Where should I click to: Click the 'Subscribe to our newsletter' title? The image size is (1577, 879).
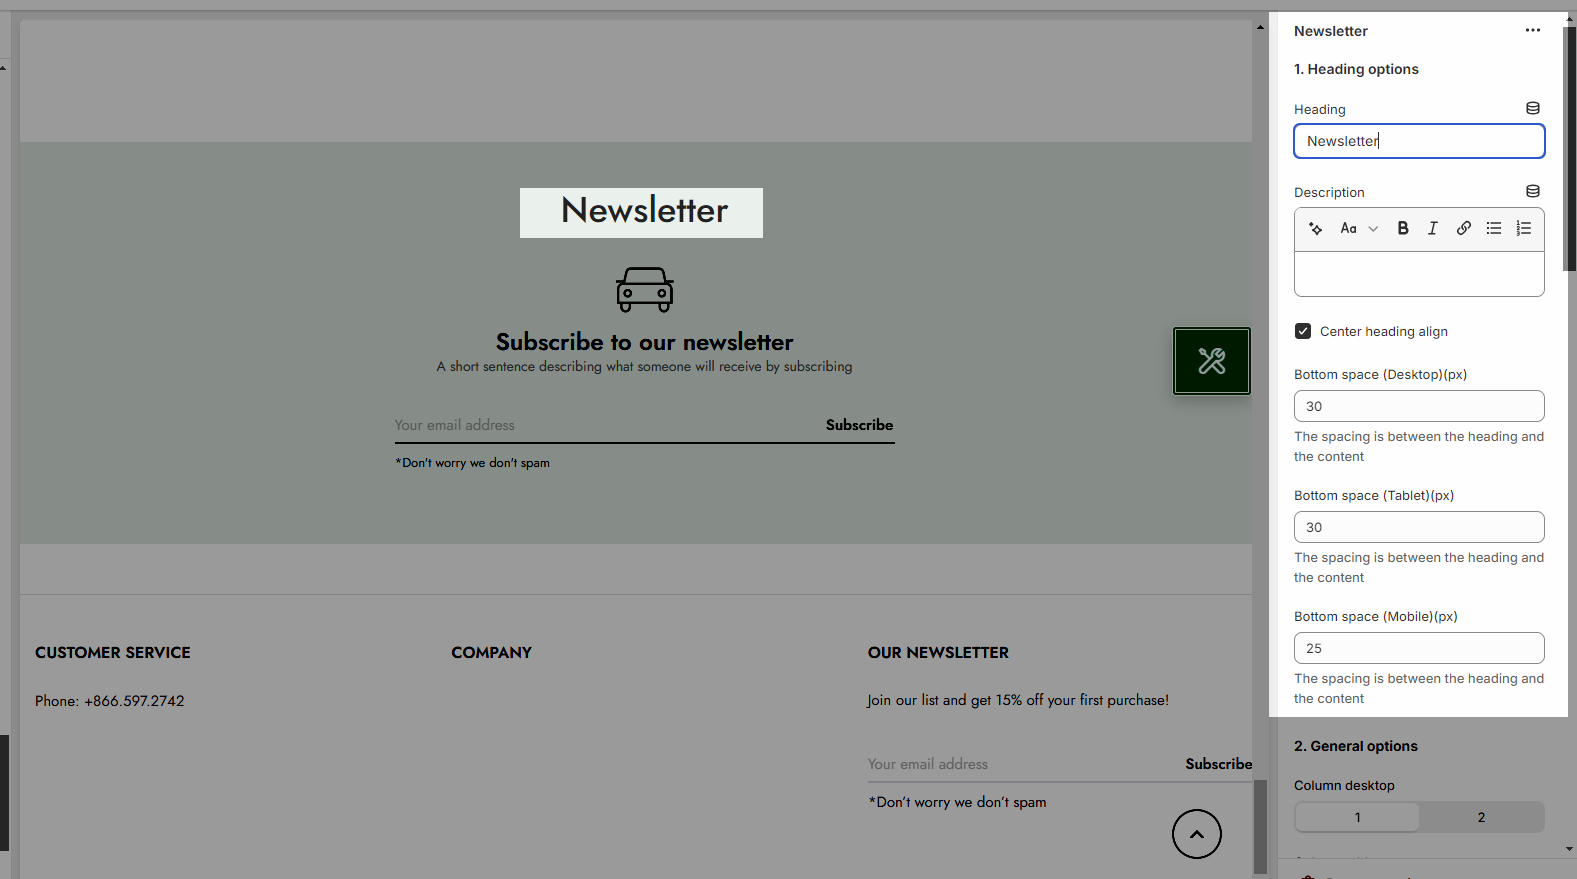point(645,342)
